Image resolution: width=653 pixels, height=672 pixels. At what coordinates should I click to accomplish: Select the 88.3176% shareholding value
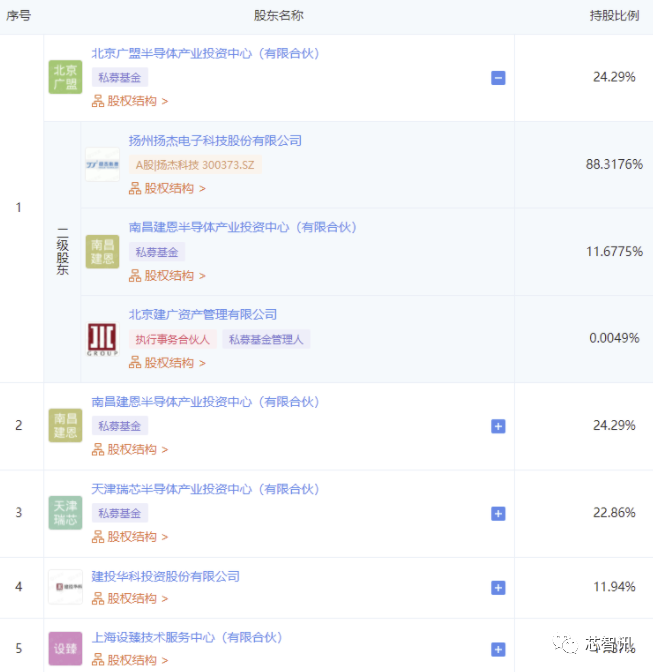(x=614, y=164)
